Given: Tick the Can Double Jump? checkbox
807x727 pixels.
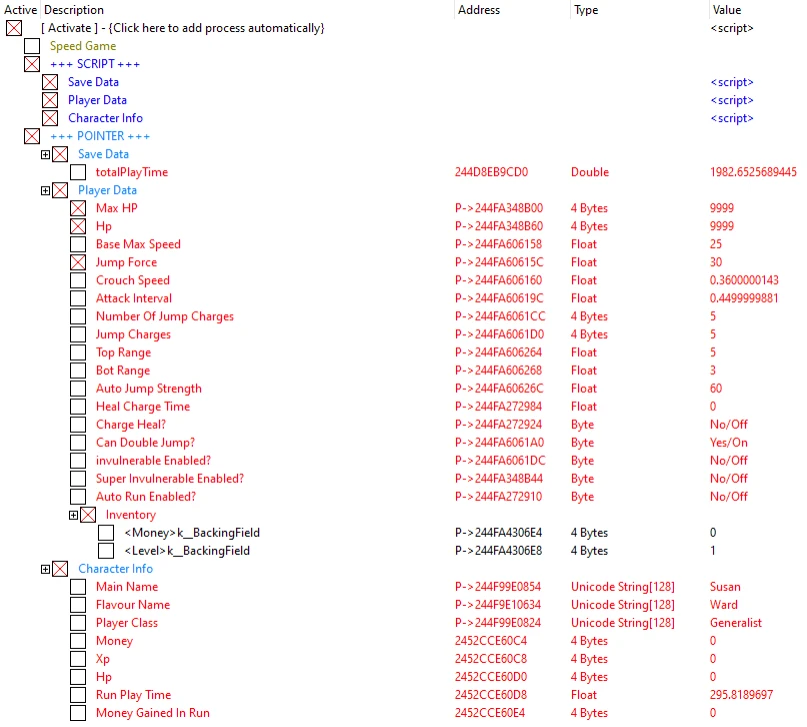Looking at the screenshot, I should pos(78,442).
